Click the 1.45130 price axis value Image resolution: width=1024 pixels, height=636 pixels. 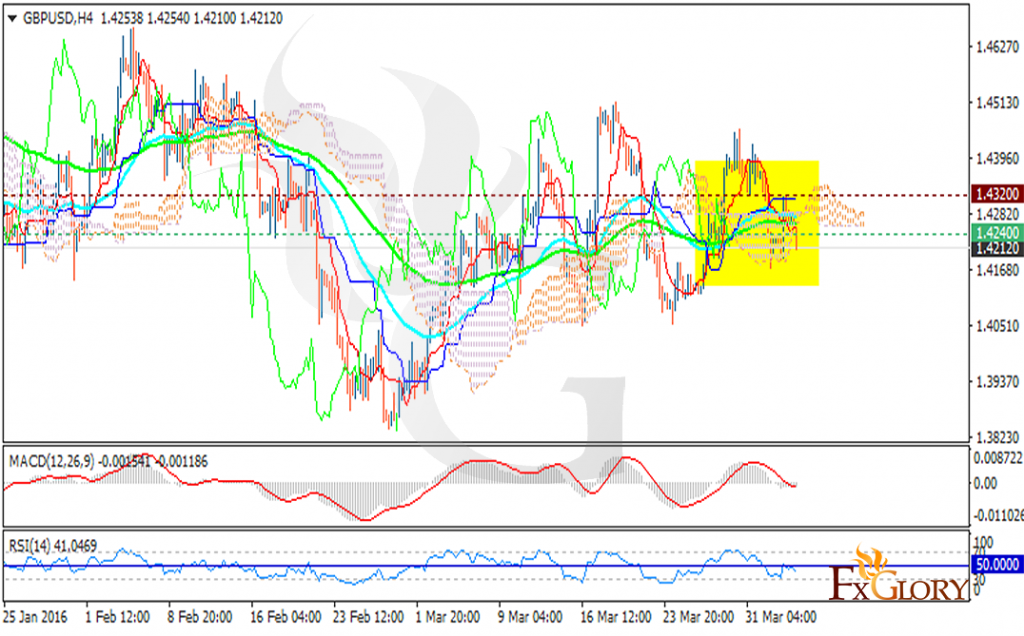click(997, 103)
